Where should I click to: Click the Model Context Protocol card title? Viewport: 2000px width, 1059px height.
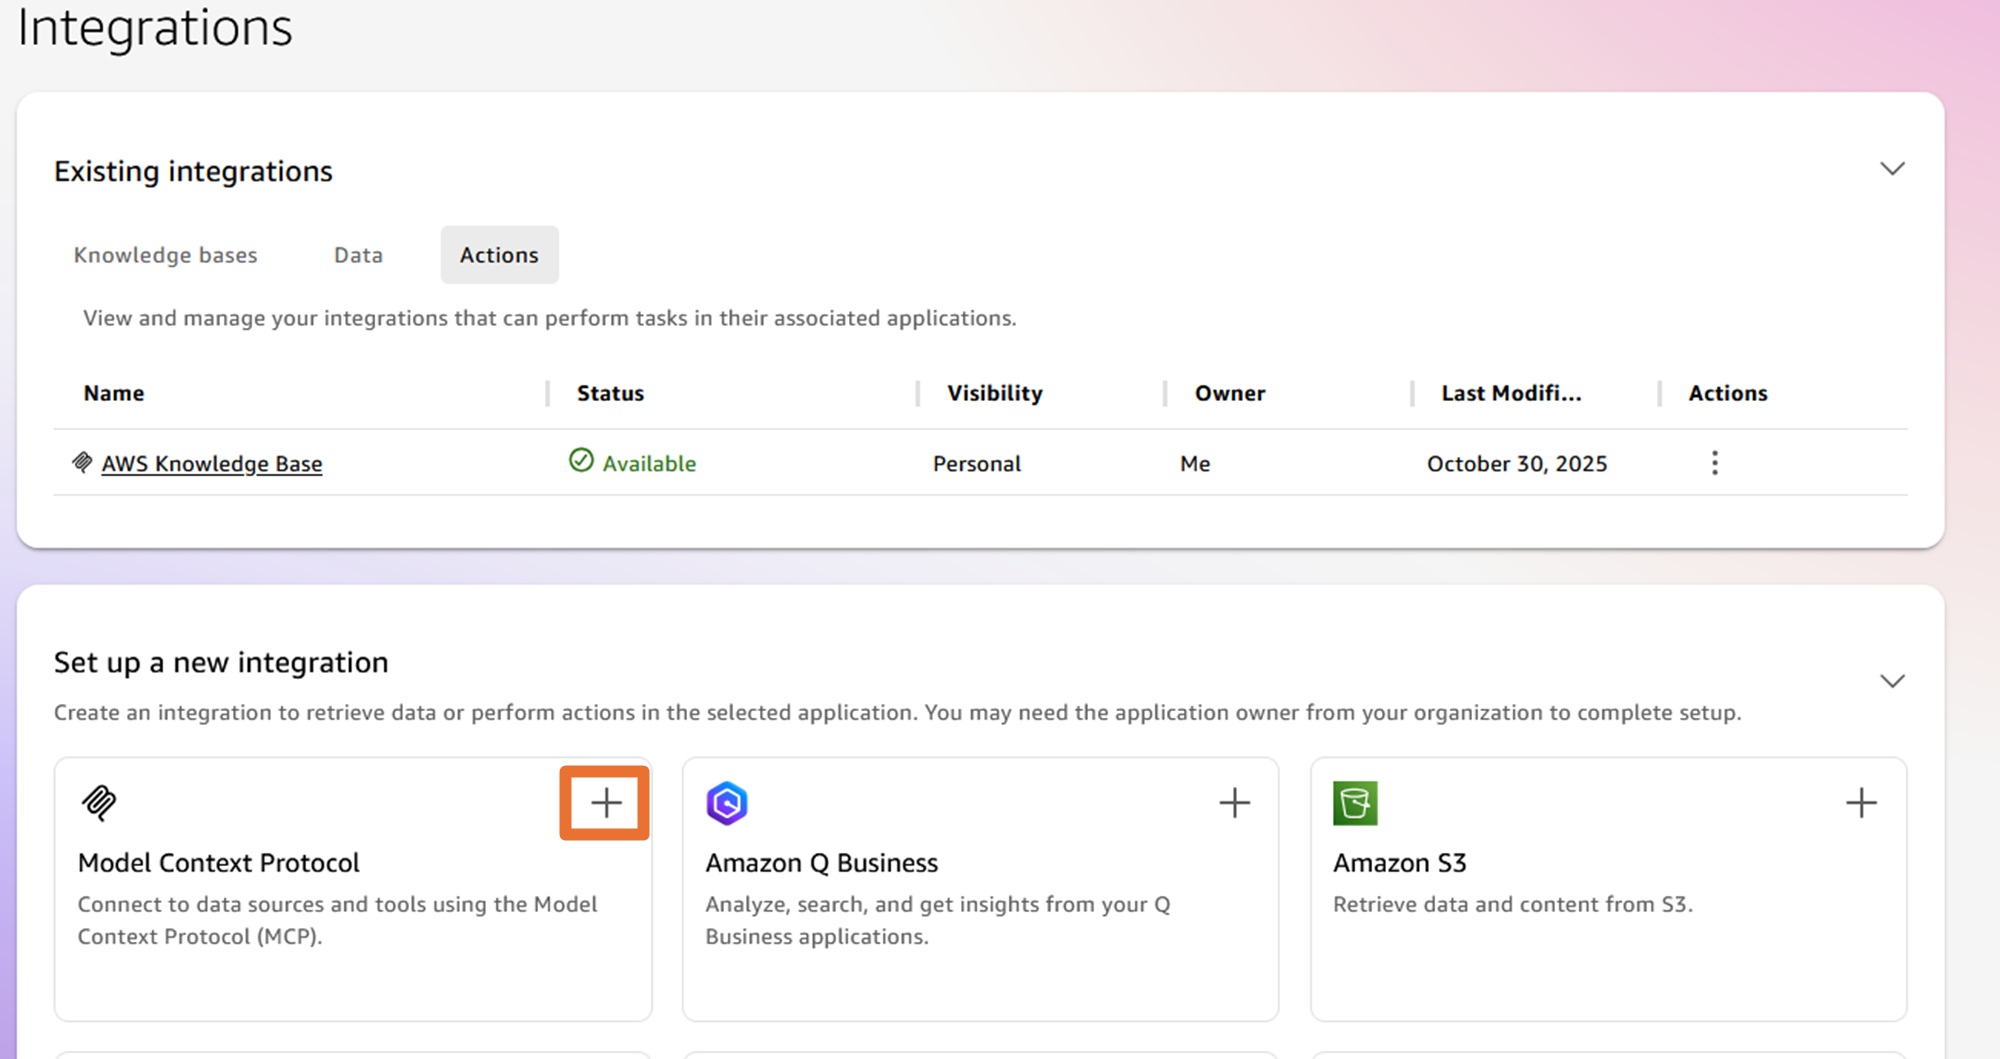(219, 863)
